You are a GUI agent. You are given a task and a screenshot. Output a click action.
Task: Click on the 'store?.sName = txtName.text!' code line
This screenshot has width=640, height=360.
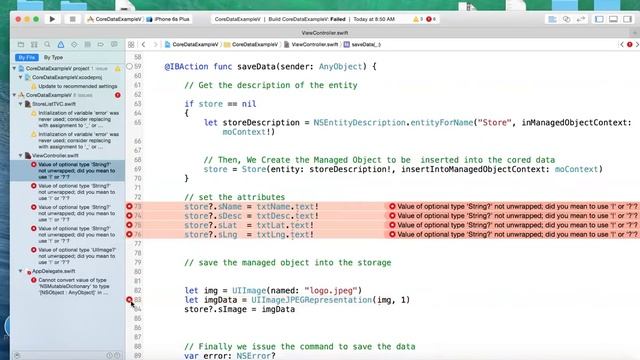pos(251,207)
